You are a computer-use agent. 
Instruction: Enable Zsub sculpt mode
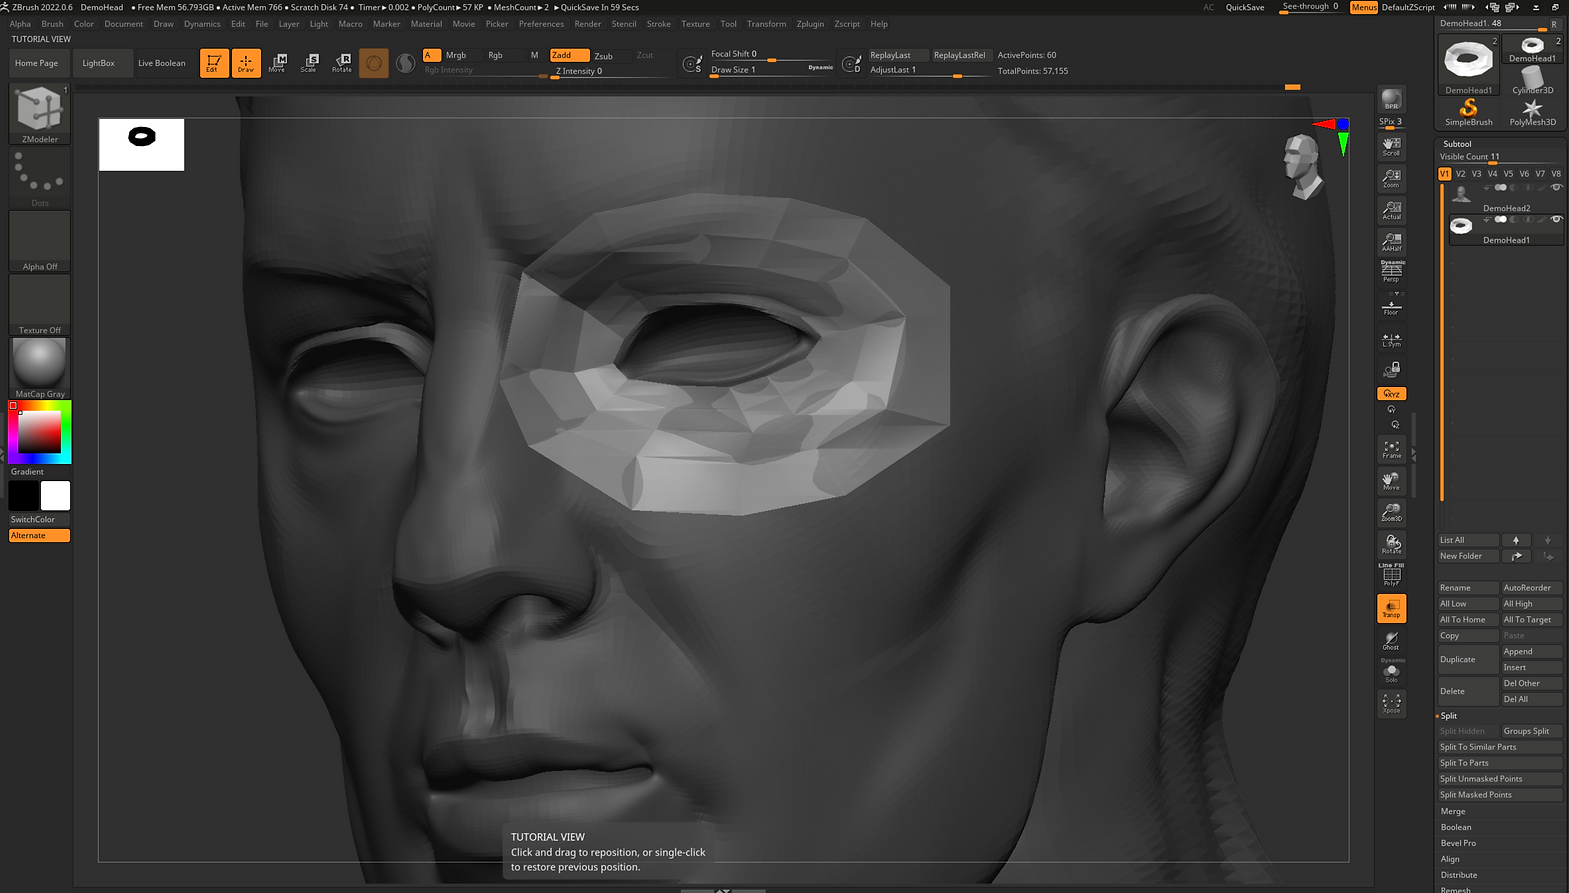click(x=603, y=56)
